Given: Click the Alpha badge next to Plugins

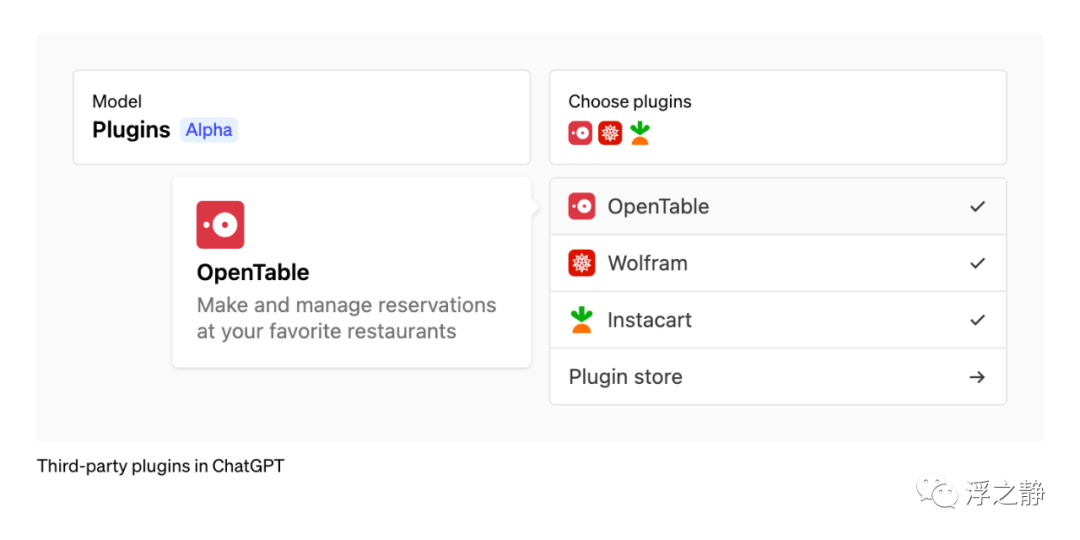Looking at the screenshot, I should [x=209, y=130].
